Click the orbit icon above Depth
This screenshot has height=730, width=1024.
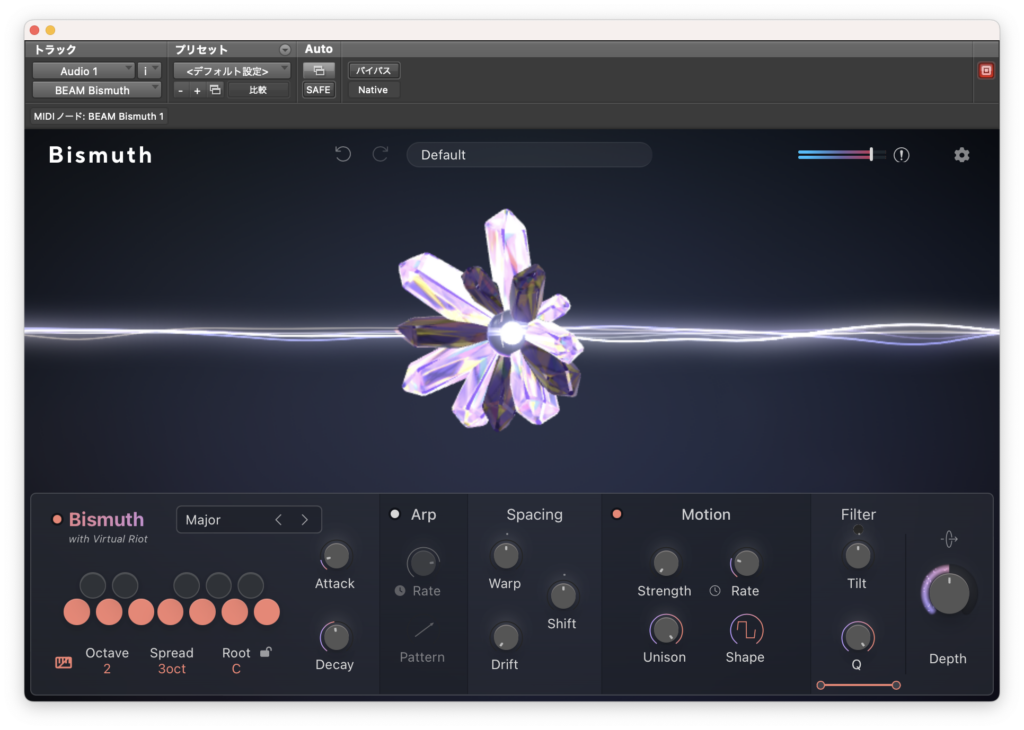tap(949, 539)
